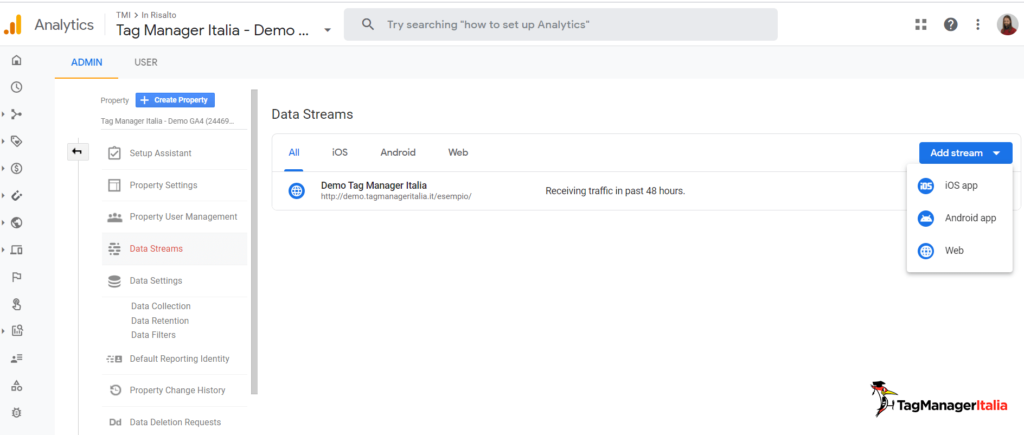The image size is (1024, 435).
Task: Open the Home icon in left sidebar
Action: point(16,61)
